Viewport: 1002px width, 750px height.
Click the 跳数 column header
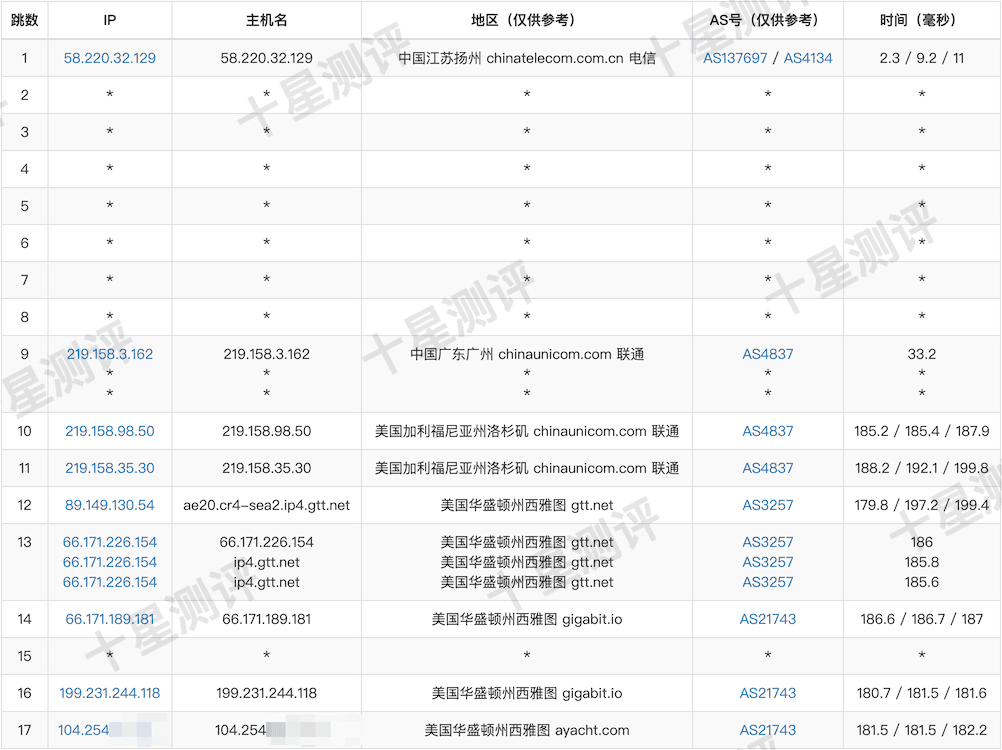[x=24, y=20]
